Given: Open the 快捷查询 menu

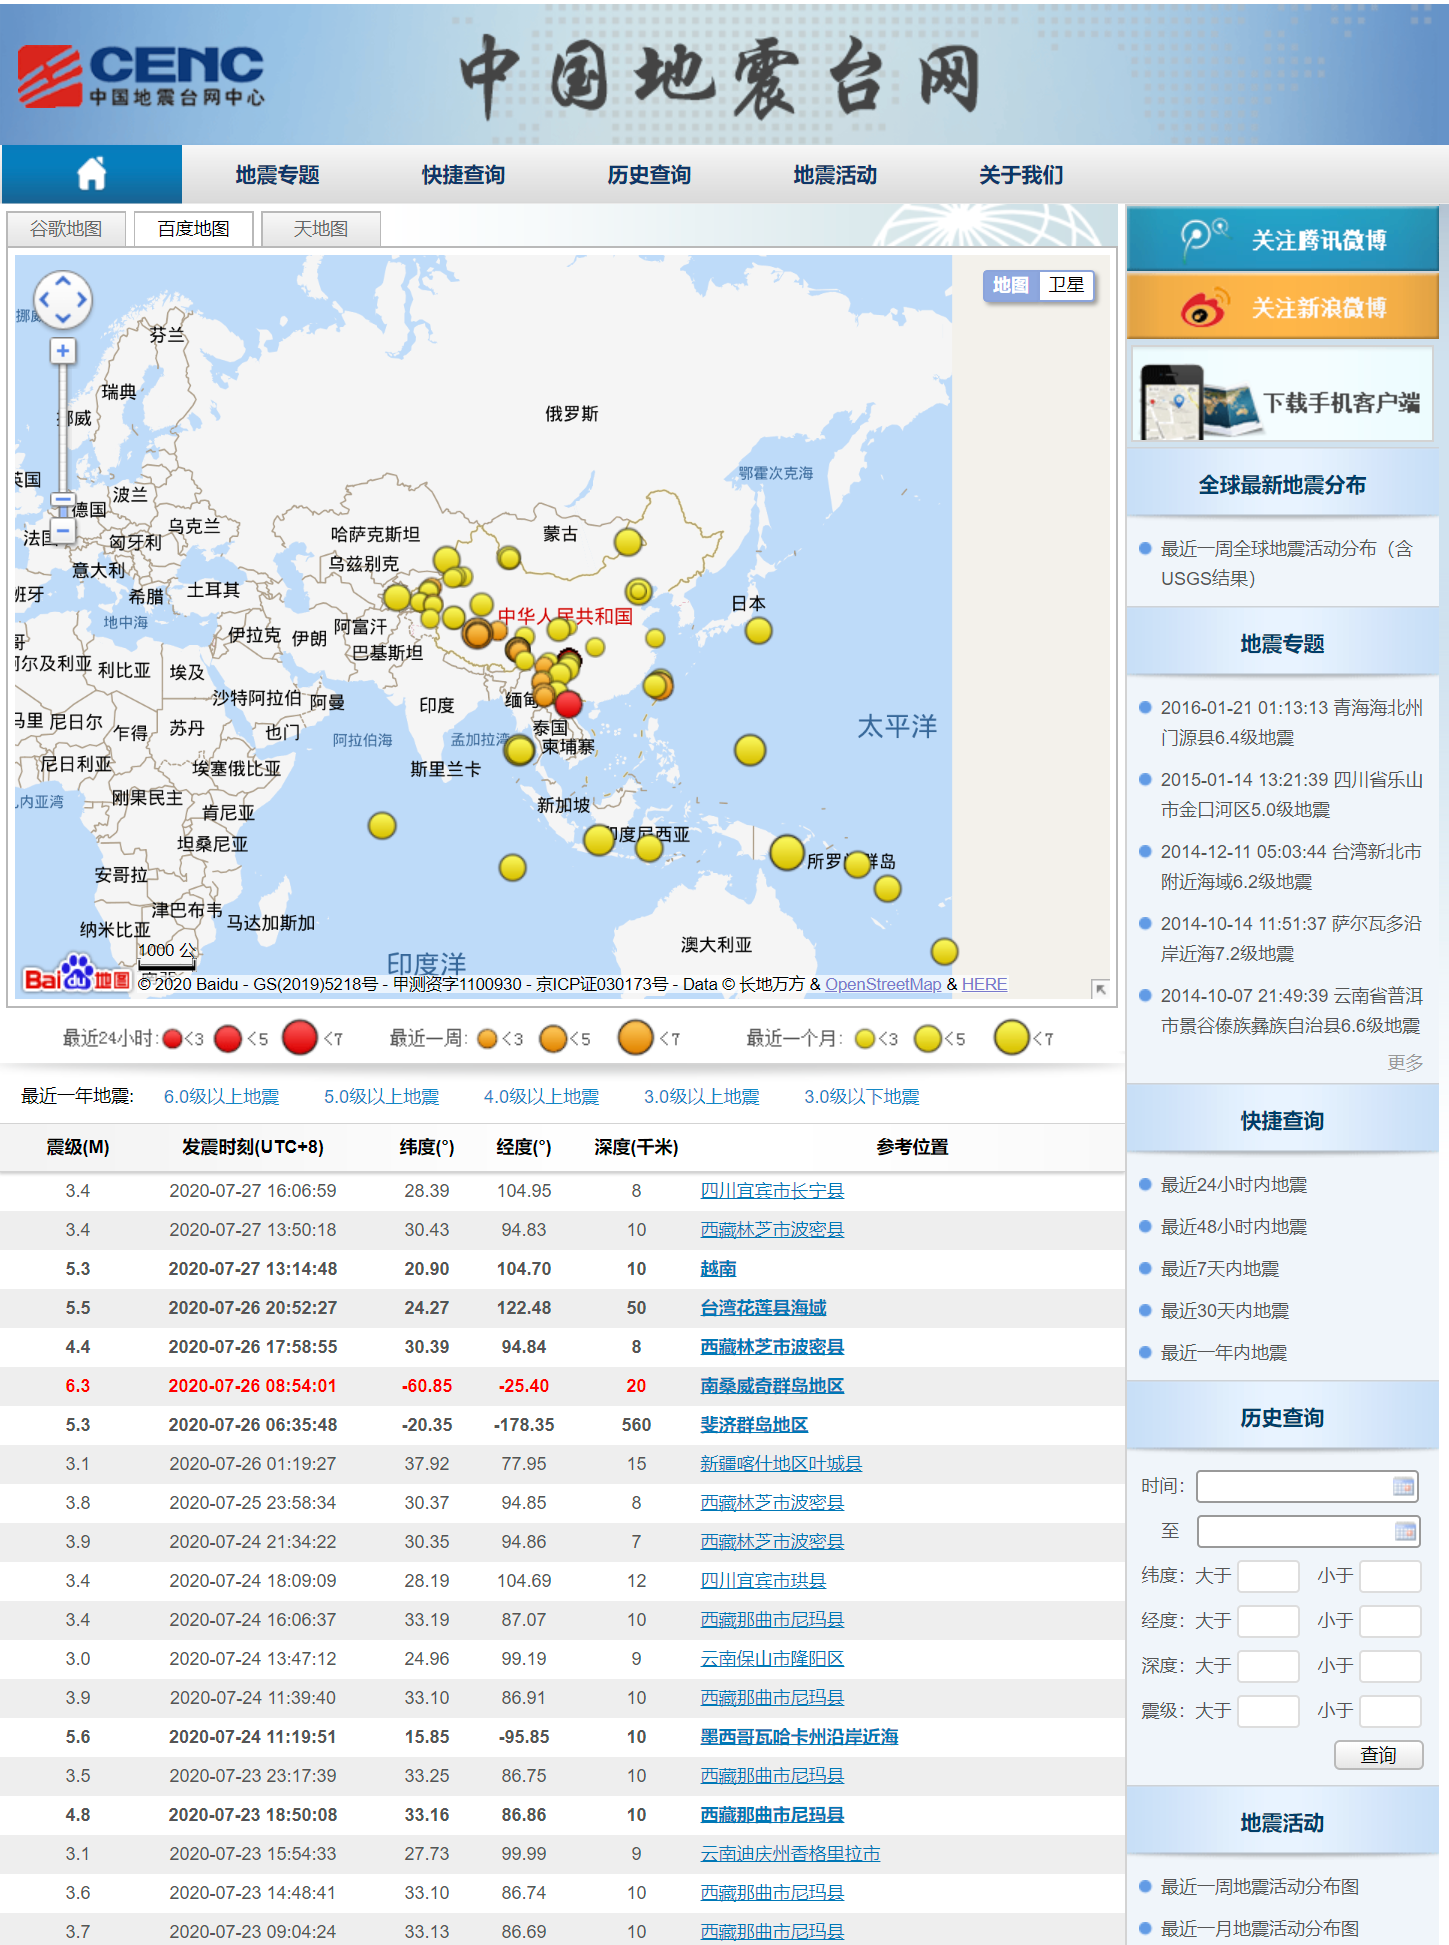Looking at the screenshot, I should click(x=463, y=175).
